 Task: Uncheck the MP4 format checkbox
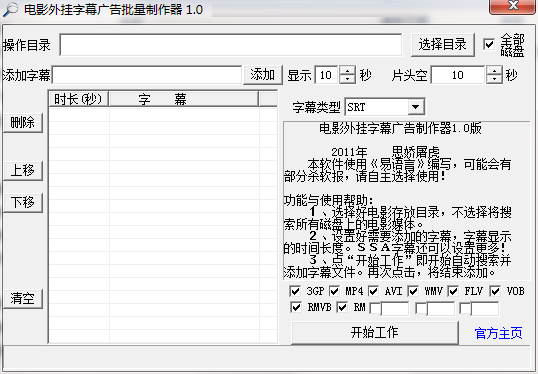[334, 291]
